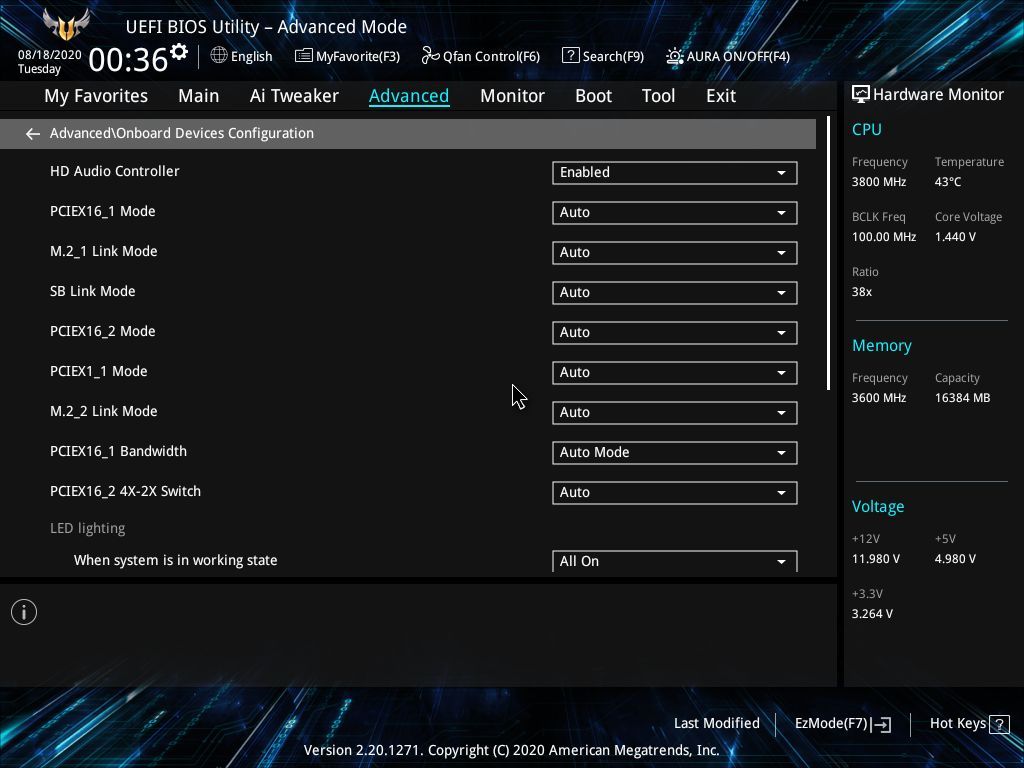Click the +12V 11.980 V reading
This screenshot has height=768, width=1024.
pyautogui.click(x=876, y=559)
